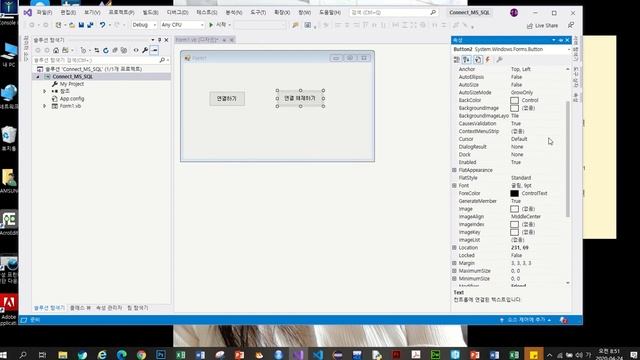The image size is (640, 360).
Task: Open the 보기(V) menu
Action: coord(92,13)
